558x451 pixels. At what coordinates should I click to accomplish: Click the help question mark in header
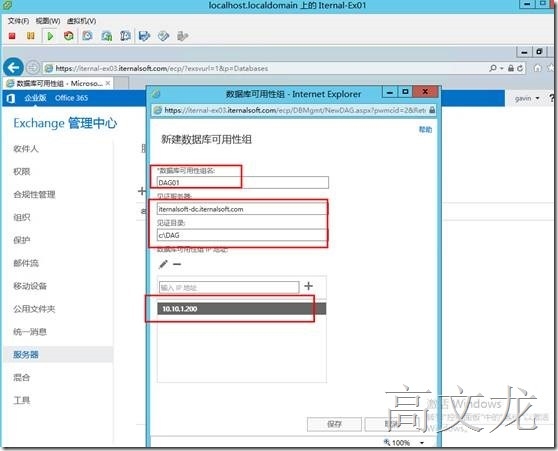click(552, 98)
